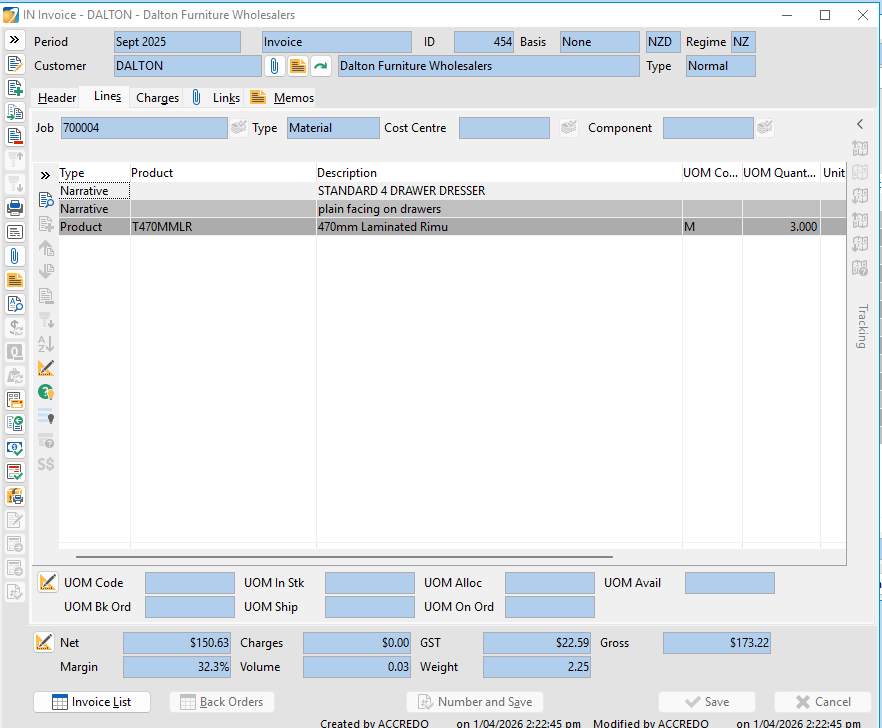Viewport: 882px width, 728px height.
Task: Click the Back Orders button
Action: (x=222, y=702)
